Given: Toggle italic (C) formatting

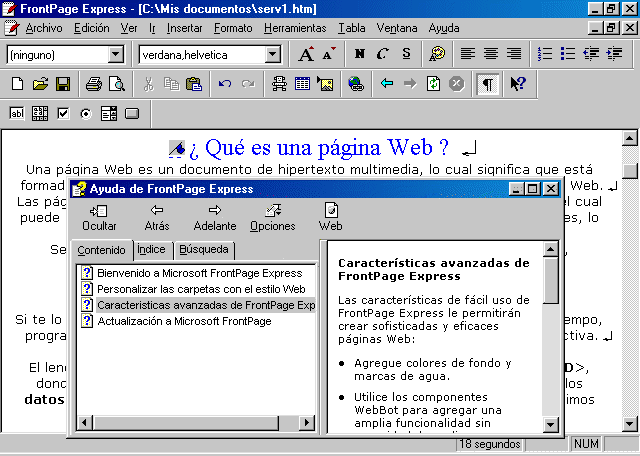Looking at the screenshot, I should point(382,54).
